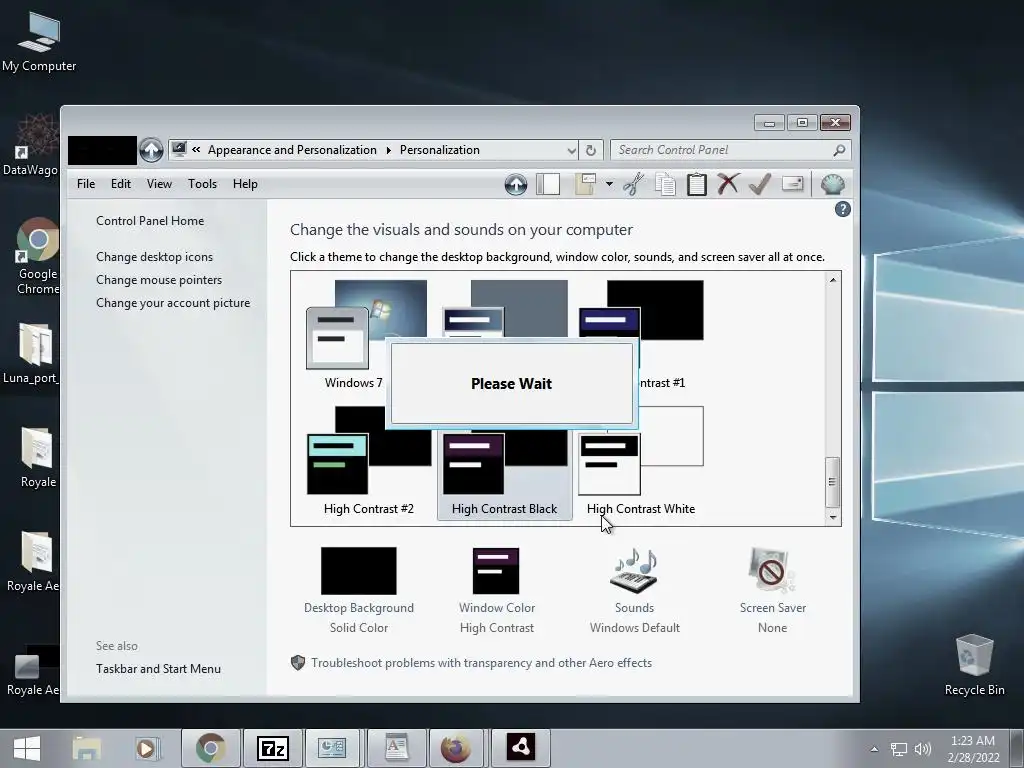The image size is (1024, 768).
Task: Click the Delete red X icon
Action: pyautogui.click(x=728, y=184)
